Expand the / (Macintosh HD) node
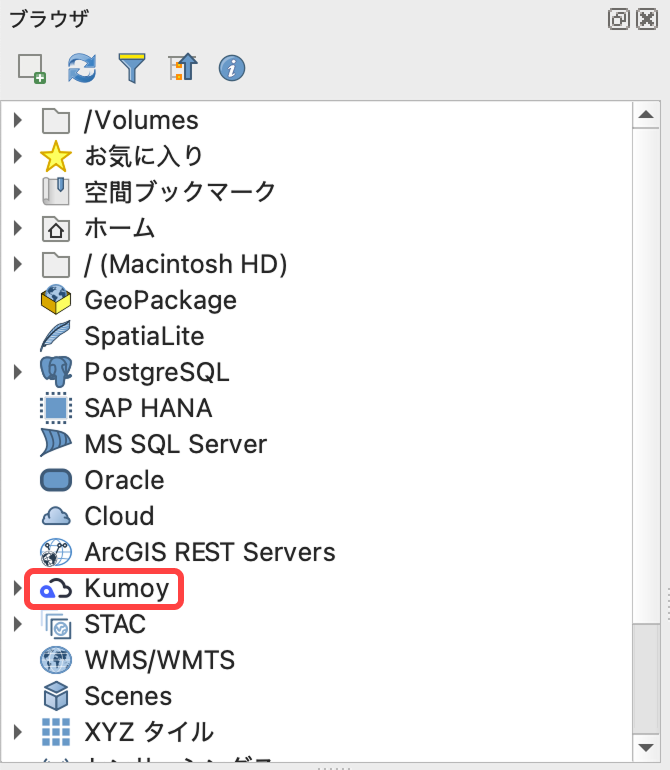Image resolution: width=670 pixels, height=770 pixels. coord(18,265)
